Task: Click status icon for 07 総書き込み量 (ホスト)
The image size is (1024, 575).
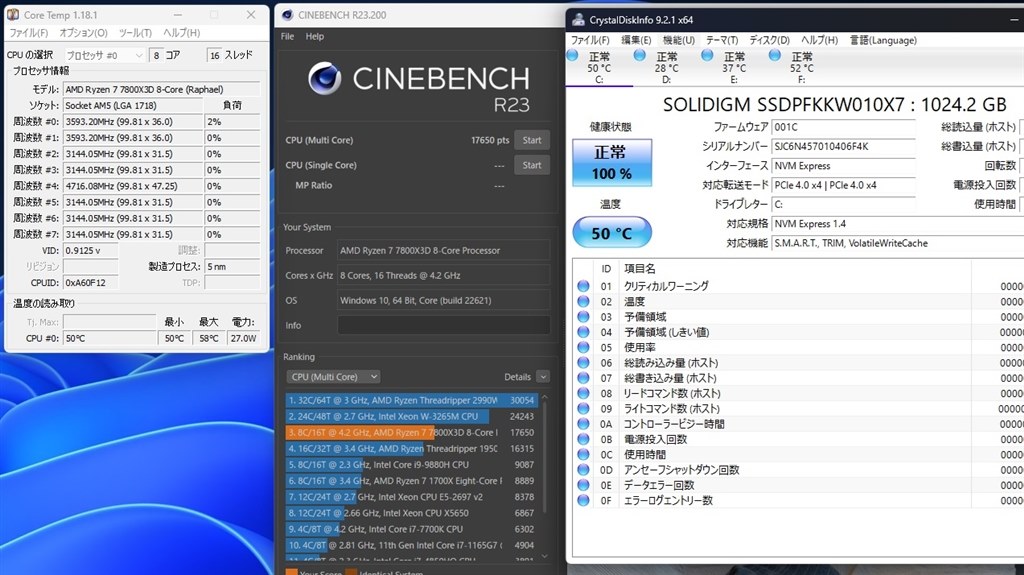Action: 583,378
